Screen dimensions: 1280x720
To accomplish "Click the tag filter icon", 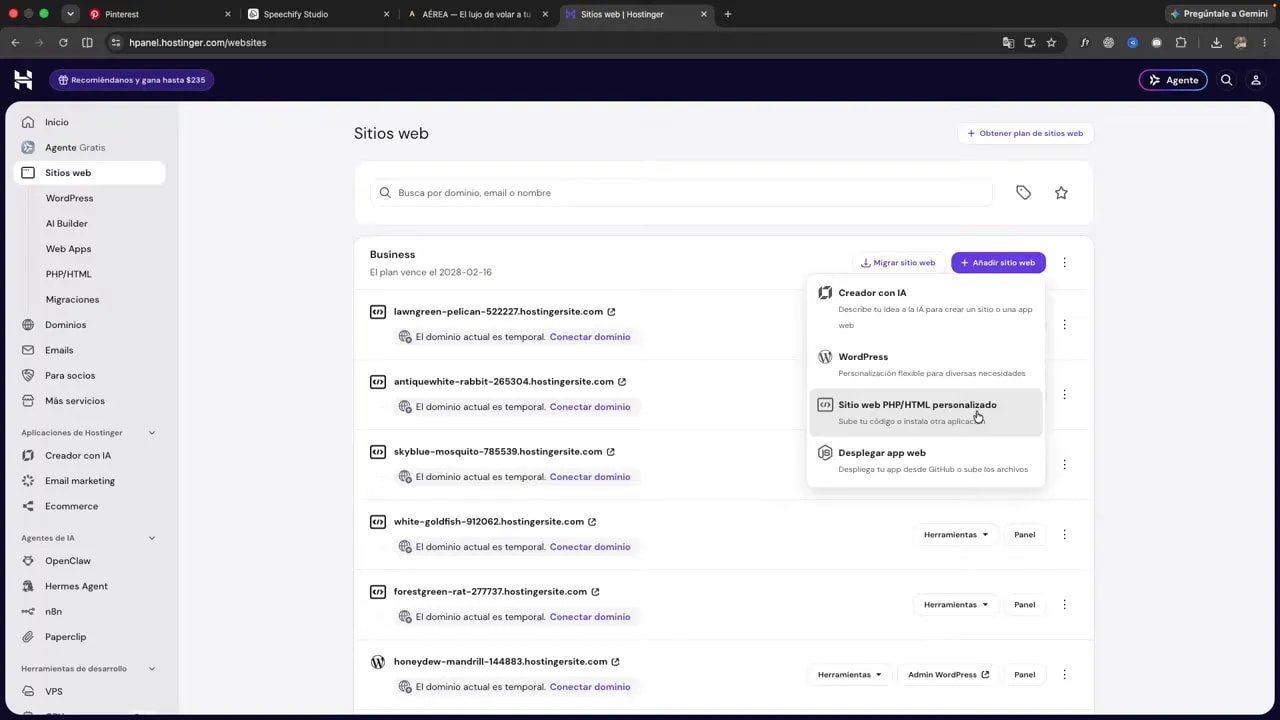I will (1023, 193).
